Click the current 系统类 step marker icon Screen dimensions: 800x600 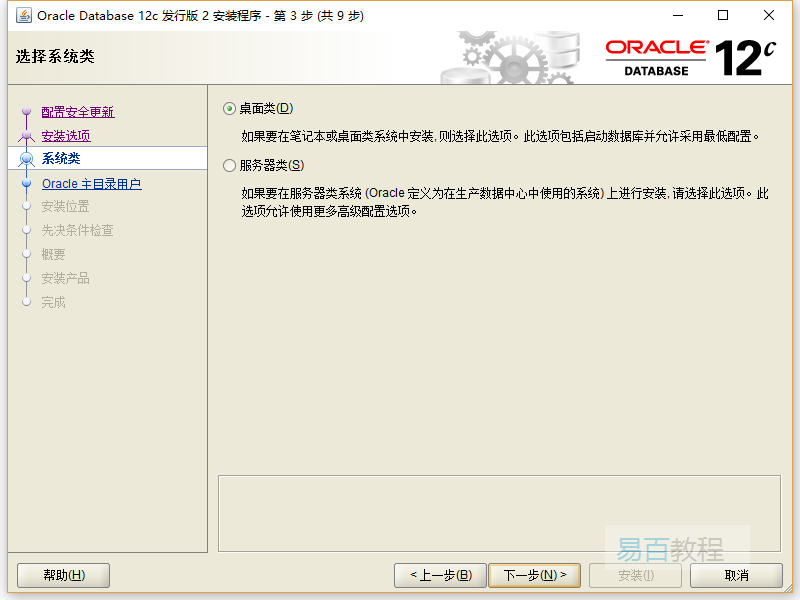coord(27,159)
